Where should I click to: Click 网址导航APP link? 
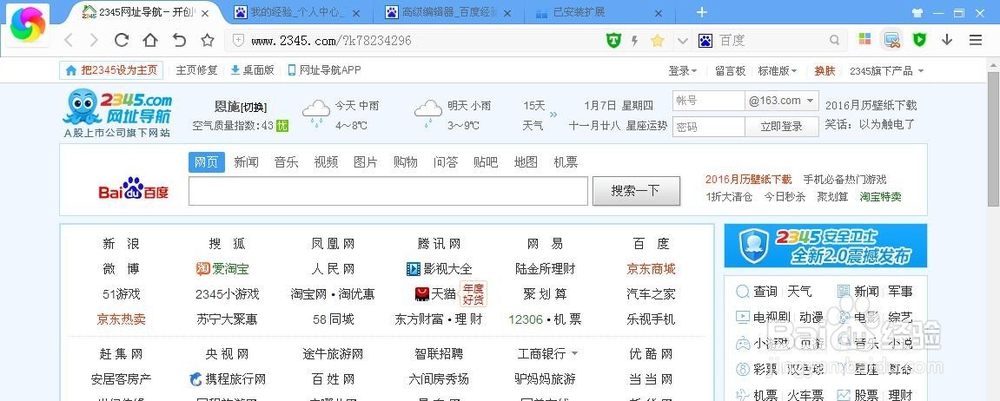point(325,70)
